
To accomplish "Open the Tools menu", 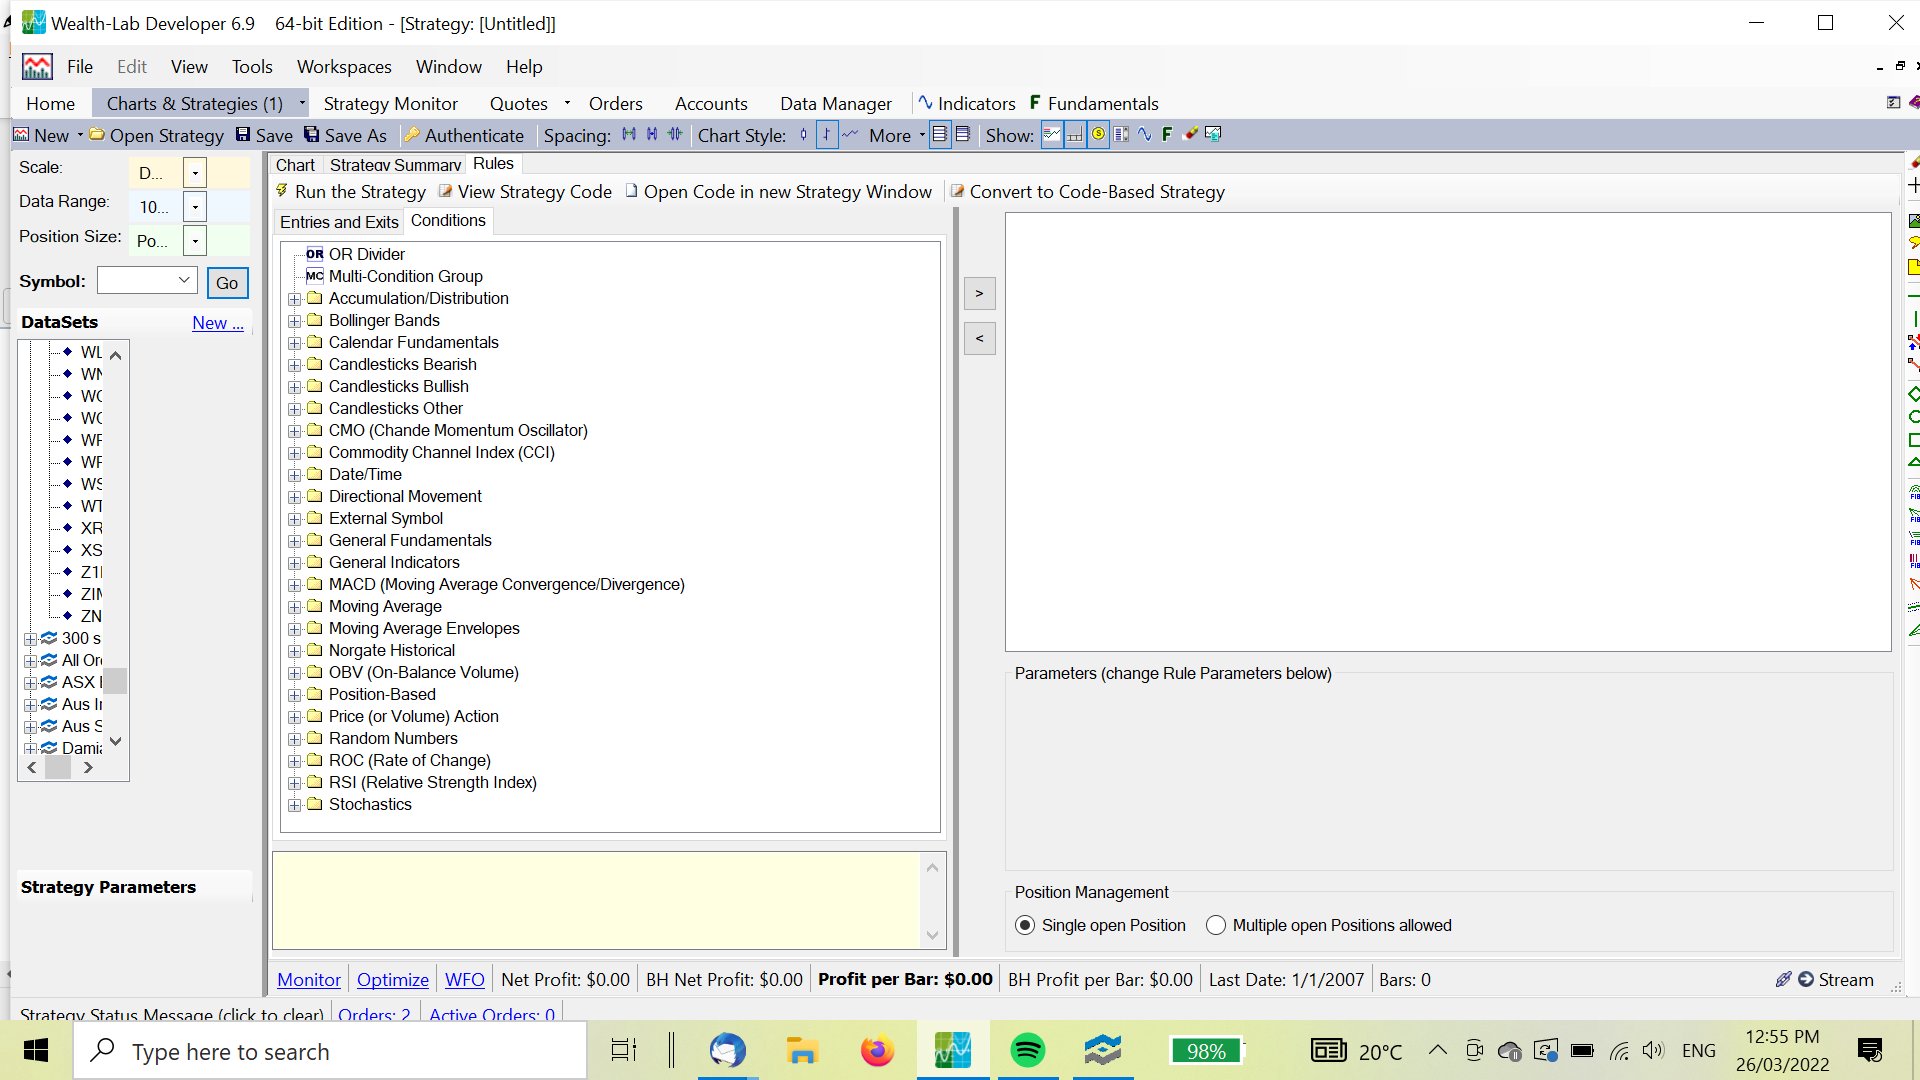I will [252, 67].
